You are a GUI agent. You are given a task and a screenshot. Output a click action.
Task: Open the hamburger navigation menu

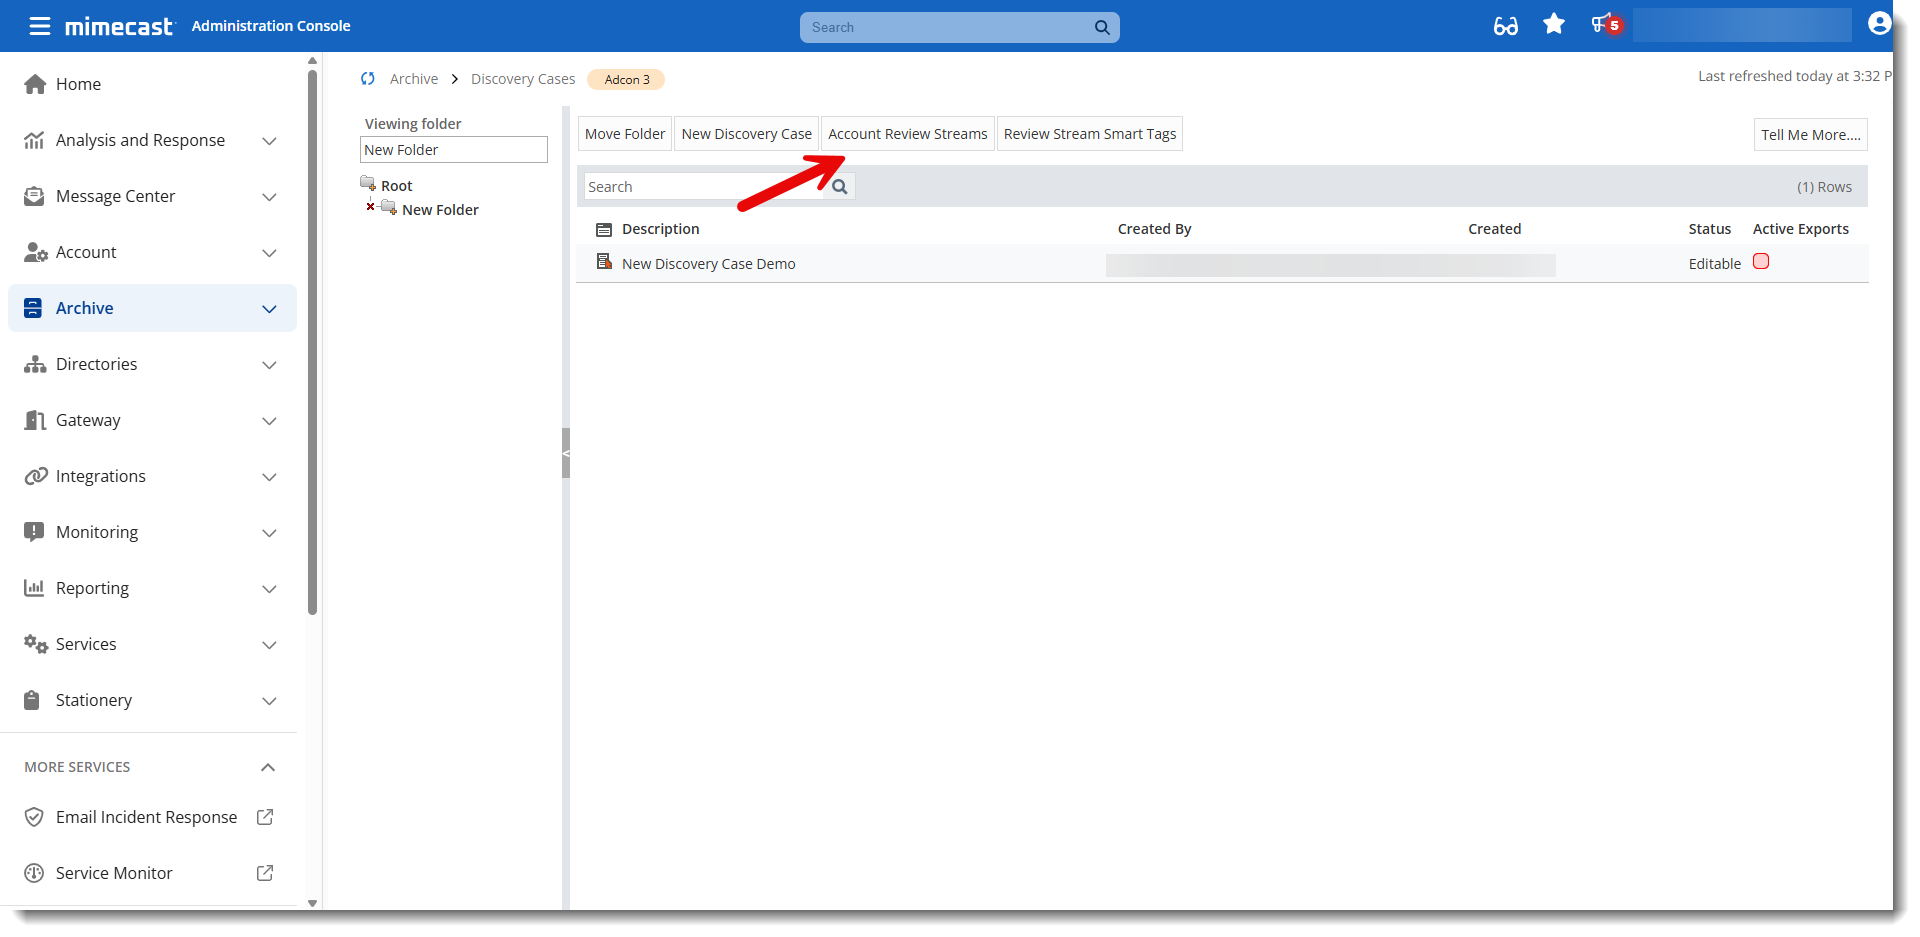point(39,26)
